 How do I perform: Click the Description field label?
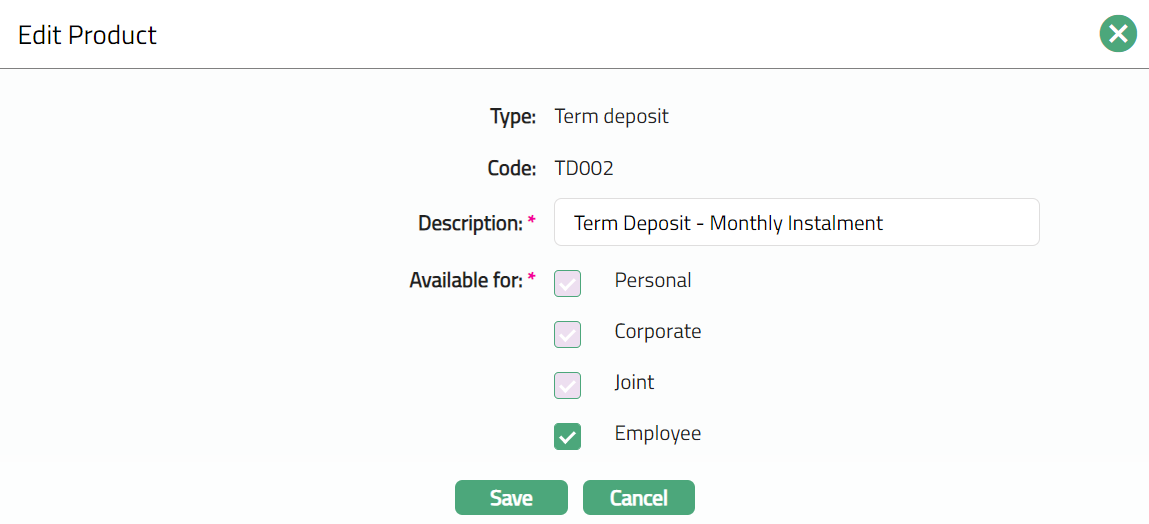tap(470, 223)
